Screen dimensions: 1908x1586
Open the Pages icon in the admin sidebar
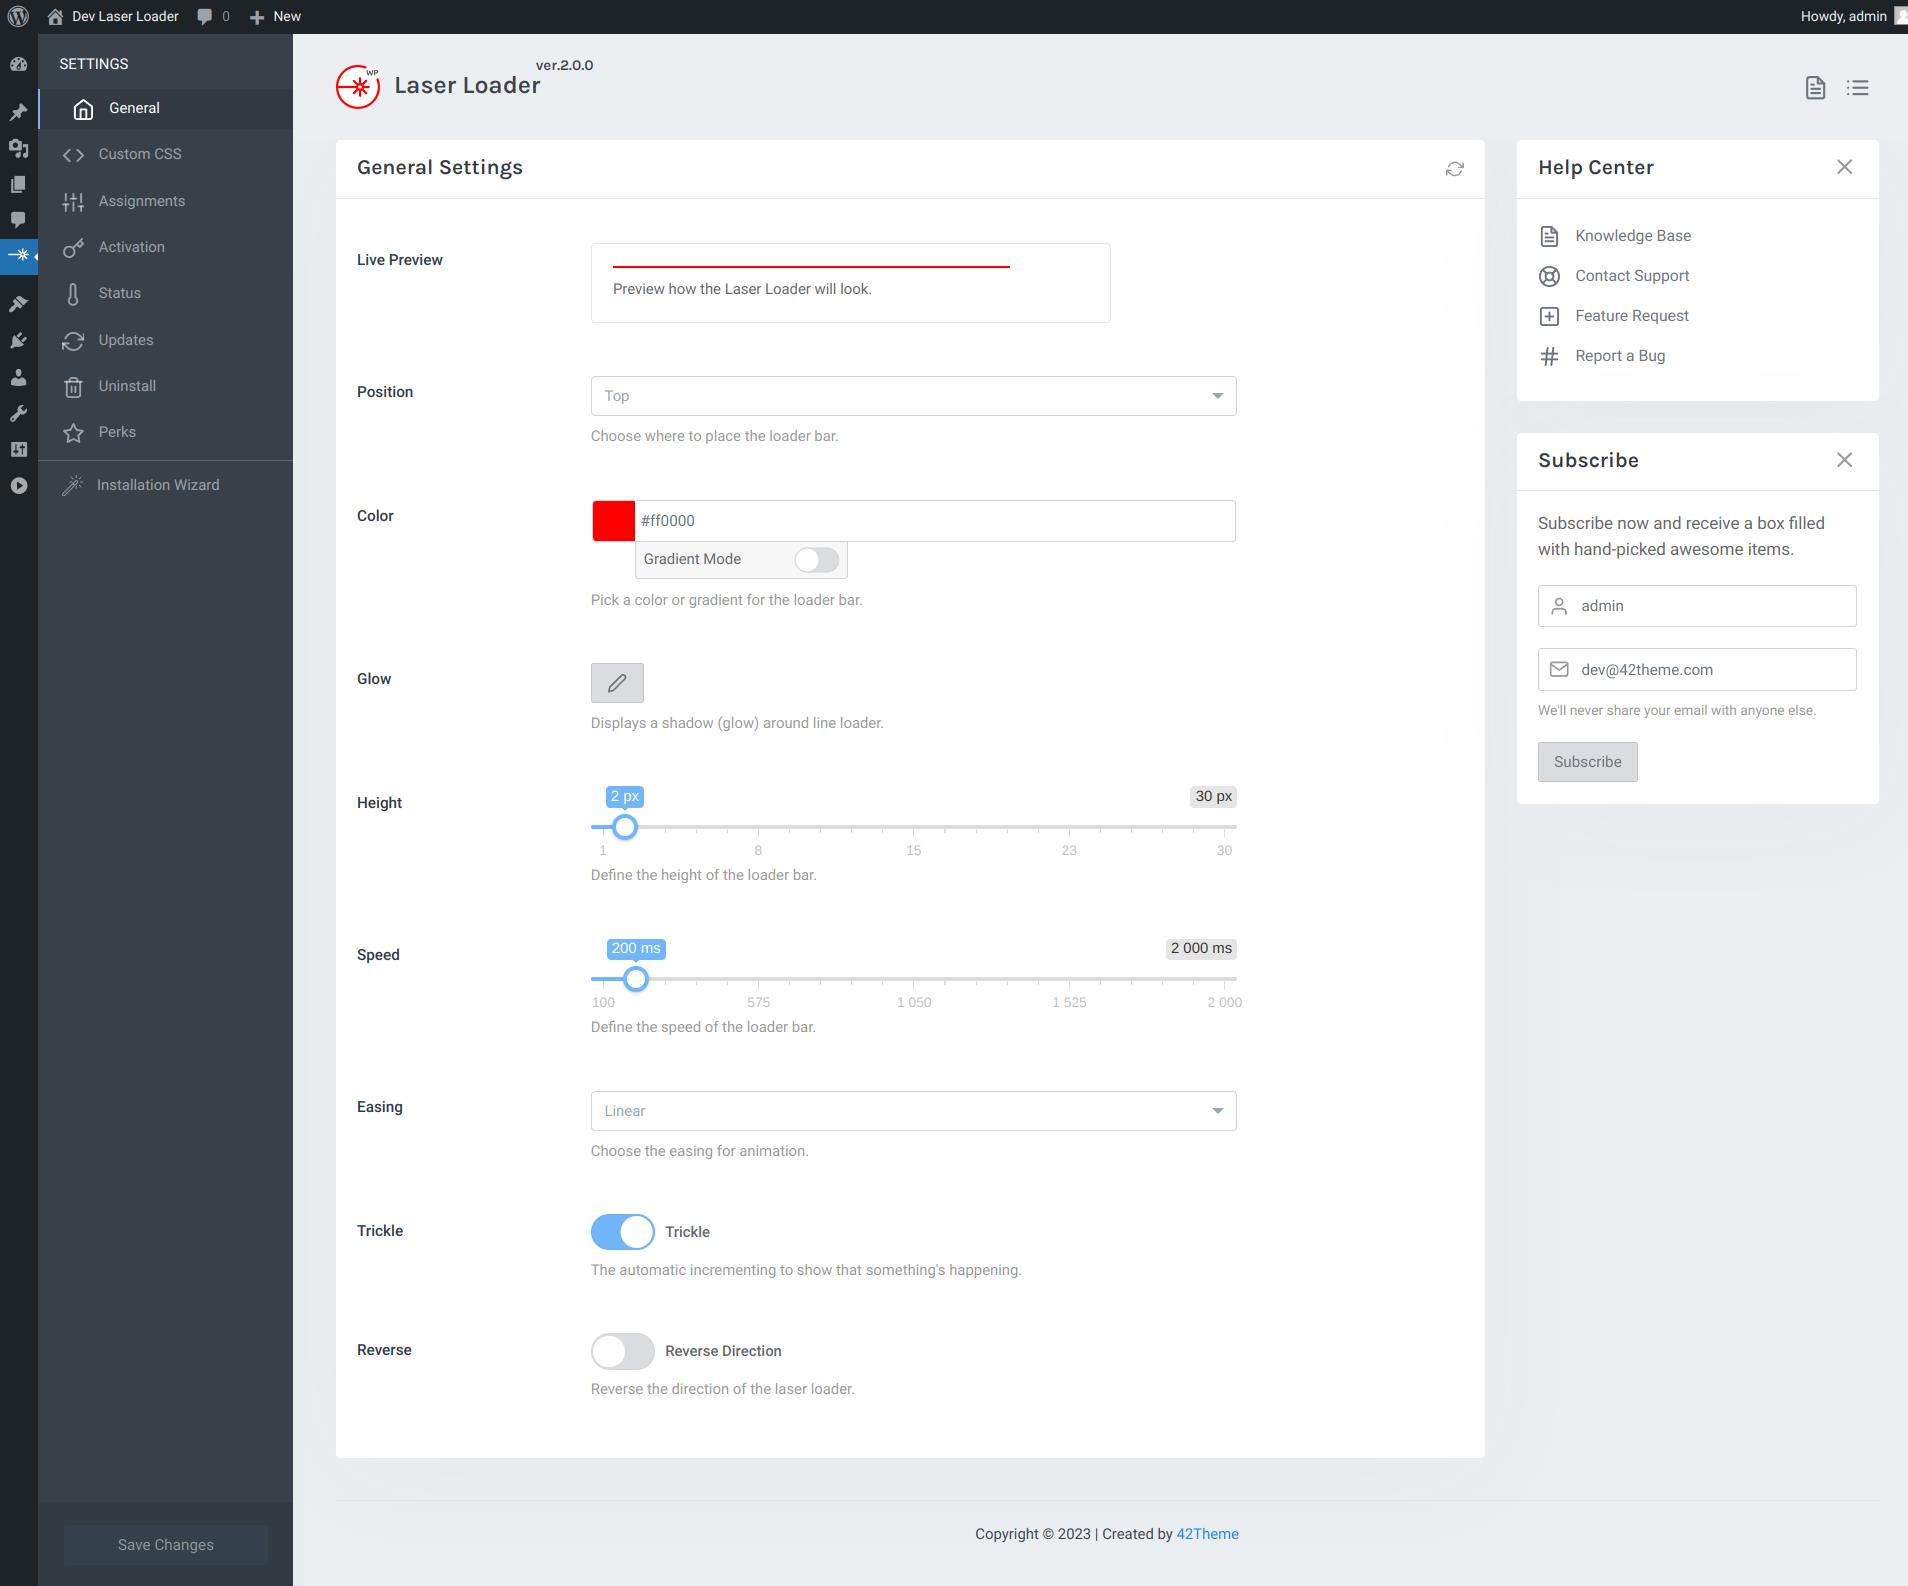click(18, 184)
